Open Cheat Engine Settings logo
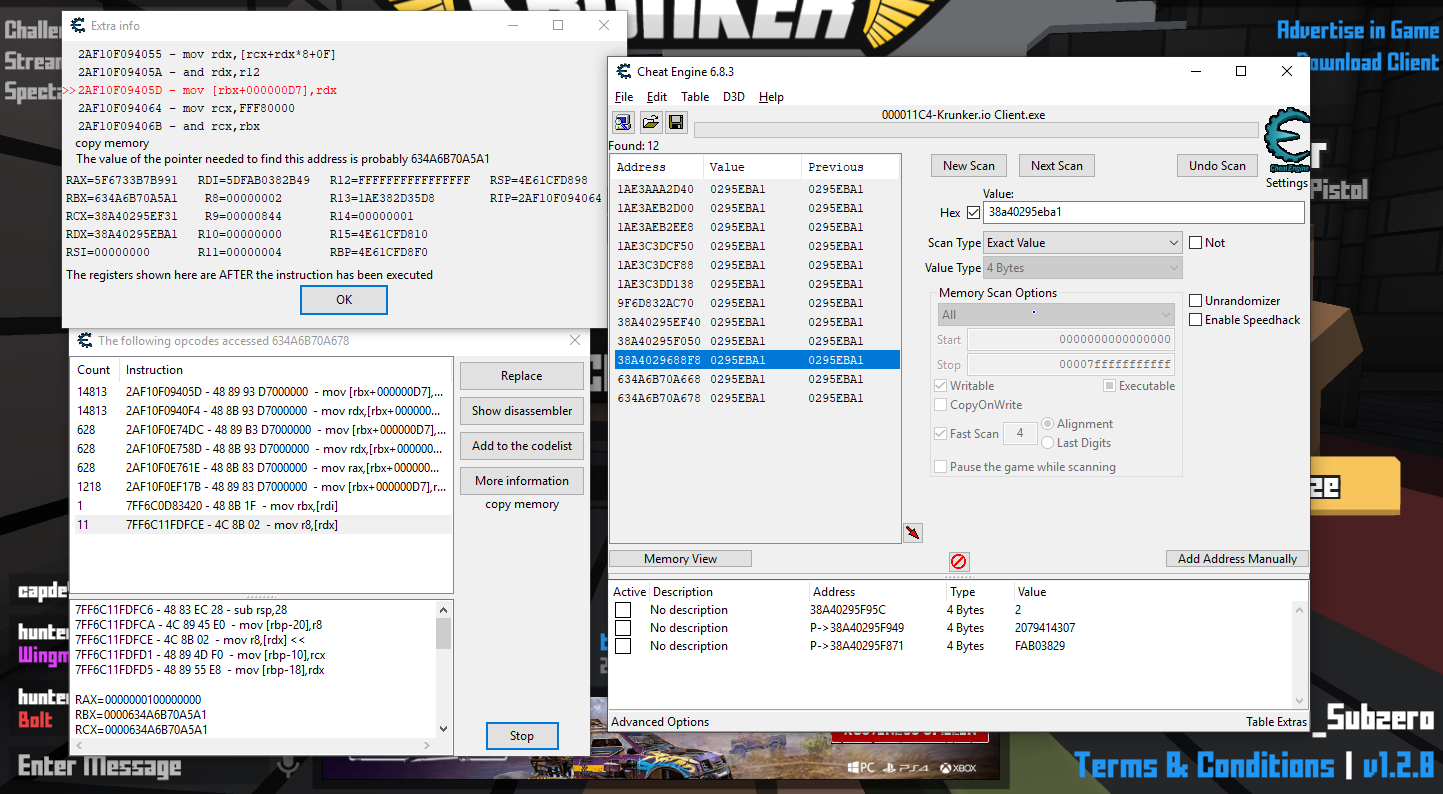Image resolution: width=1443 pixels, height=794 pixels. 1286,148
